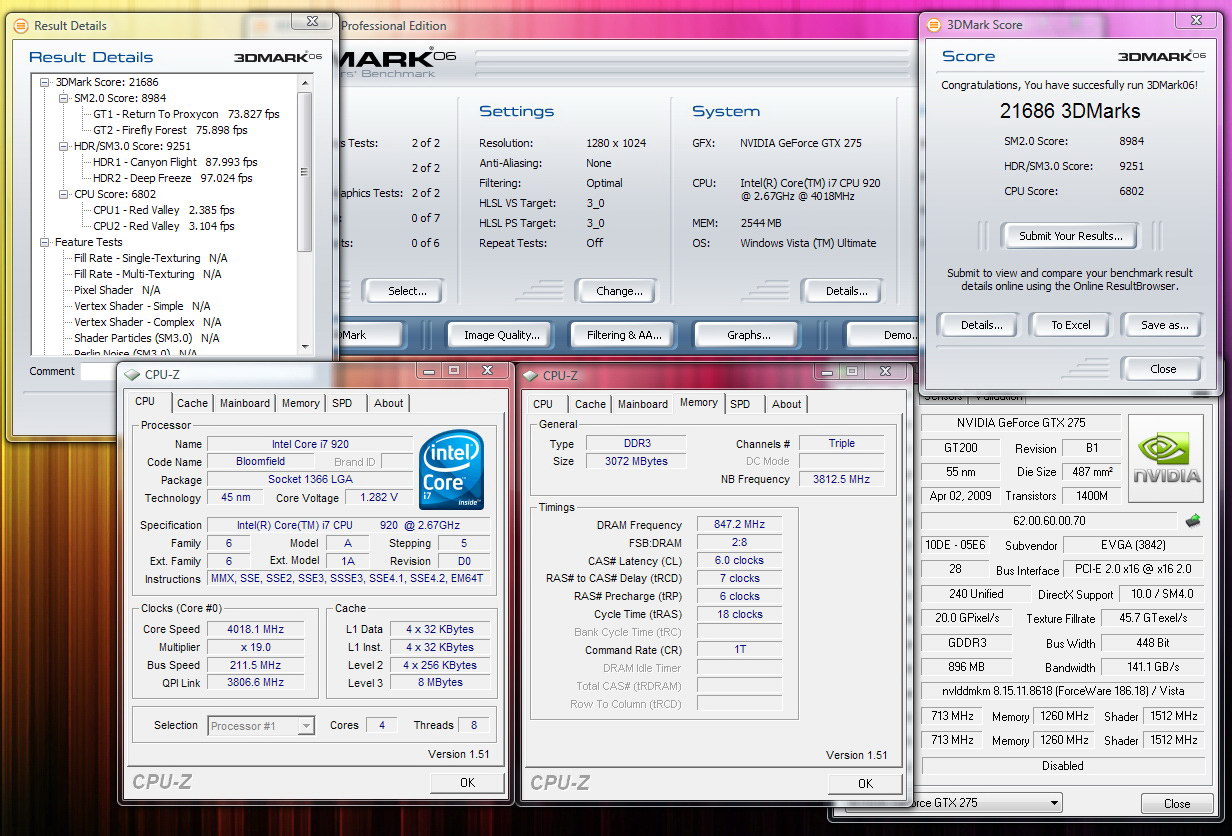Click the right CPU-Z window title icon
The width and height of the screenshot is (1232, 836).
(x=529, y=376)
